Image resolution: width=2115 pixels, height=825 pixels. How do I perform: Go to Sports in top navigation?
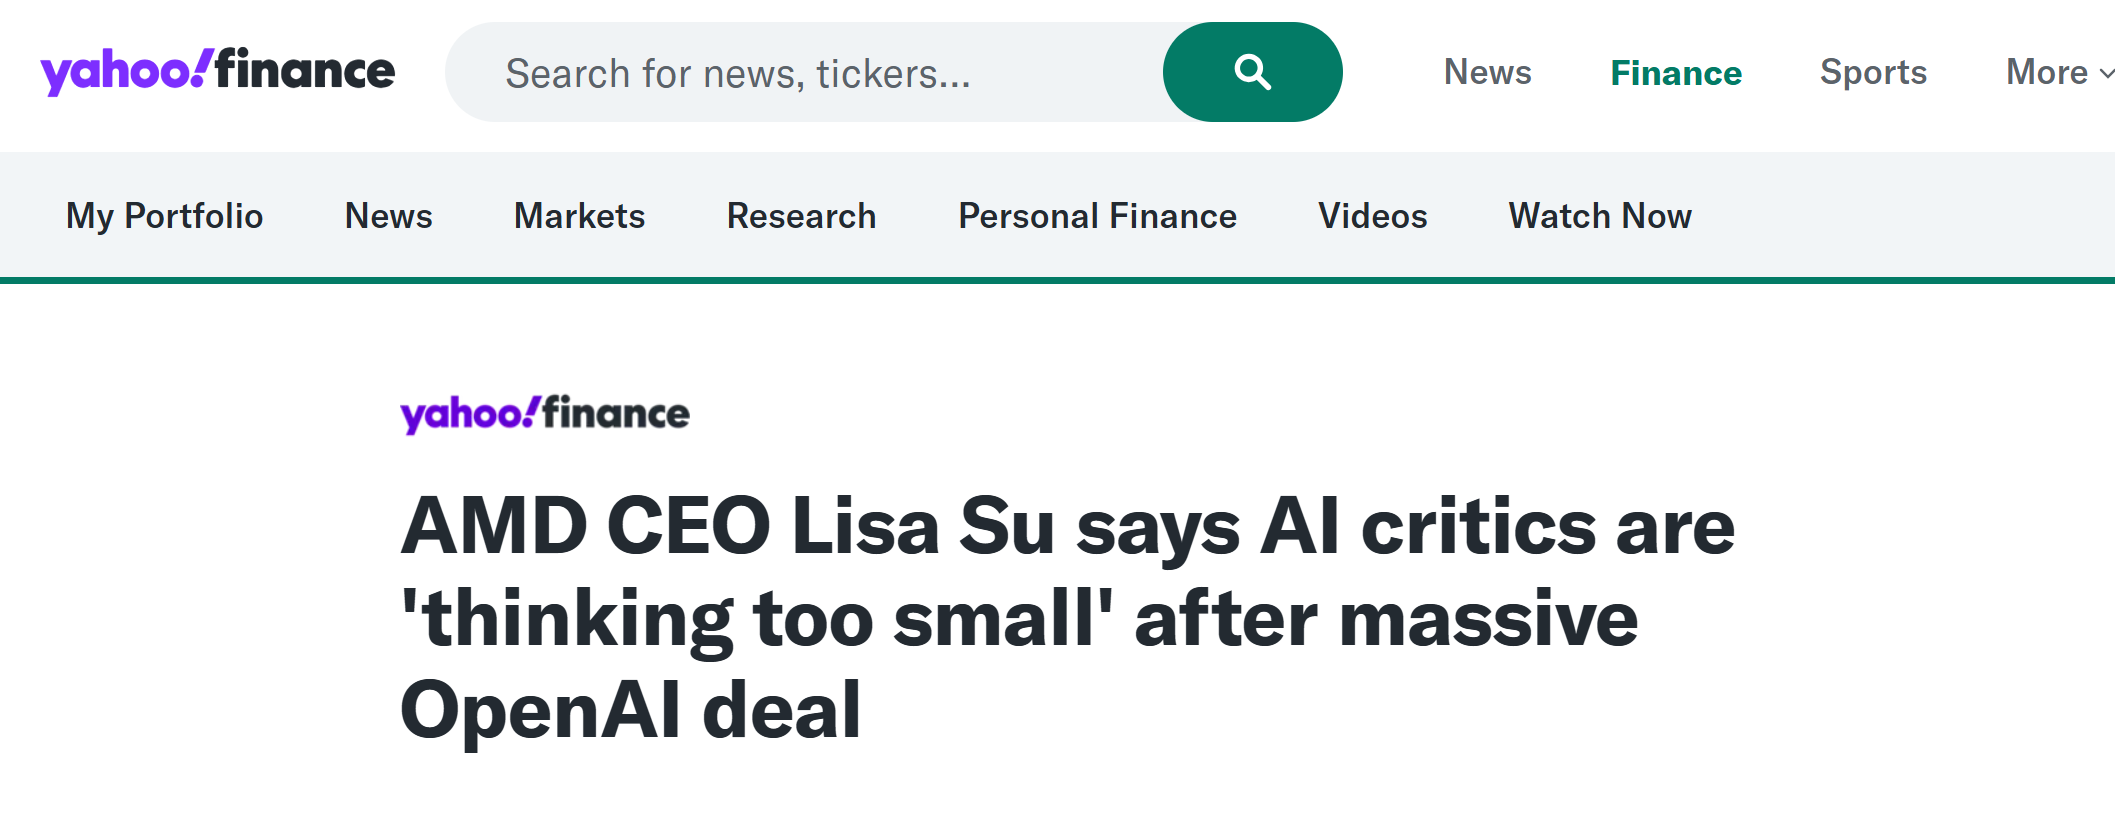click(x=1873, y=72)
